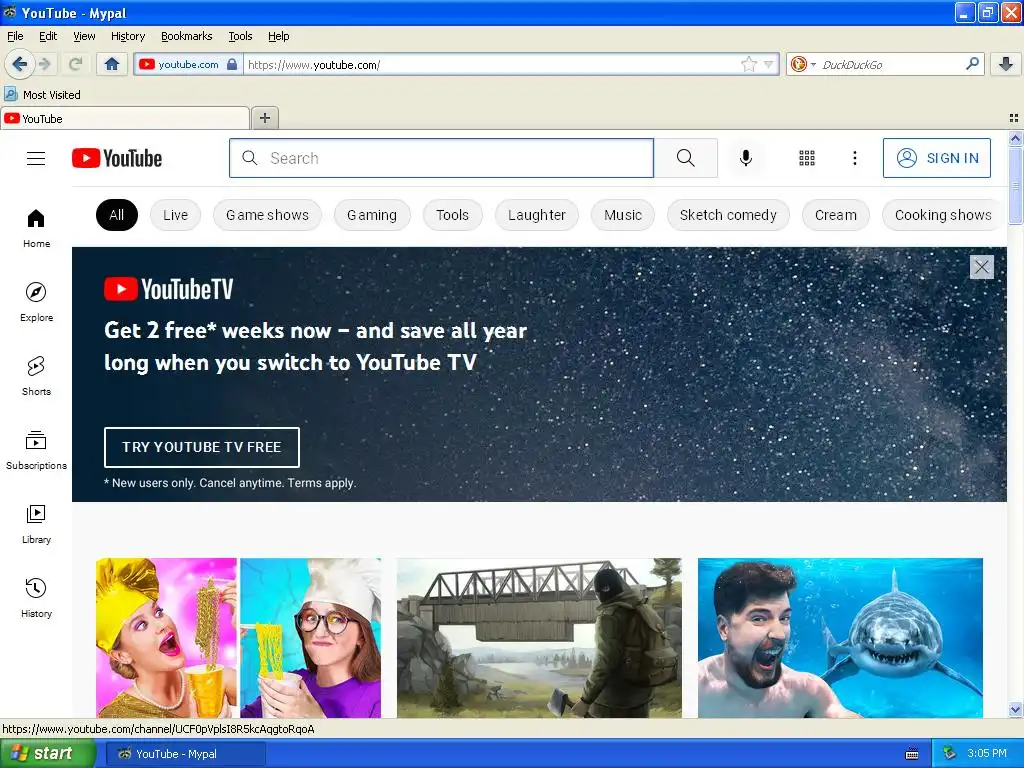Open the search engine selector dropdown
This screenshot has height=768, width=1024.
point(813,65)
